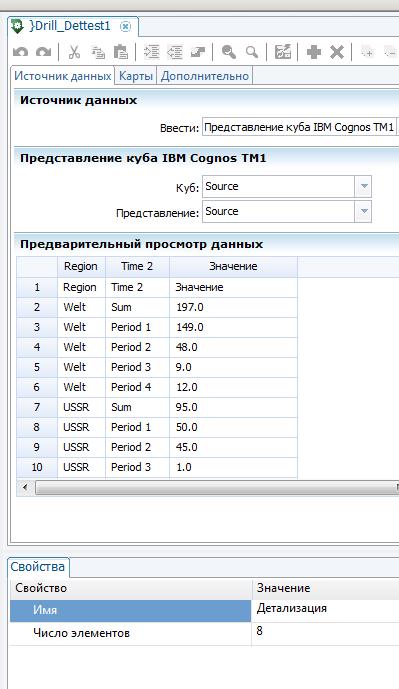Click the Свойство column header in Properties
399x689 pixels.
[x=131, y=588]
